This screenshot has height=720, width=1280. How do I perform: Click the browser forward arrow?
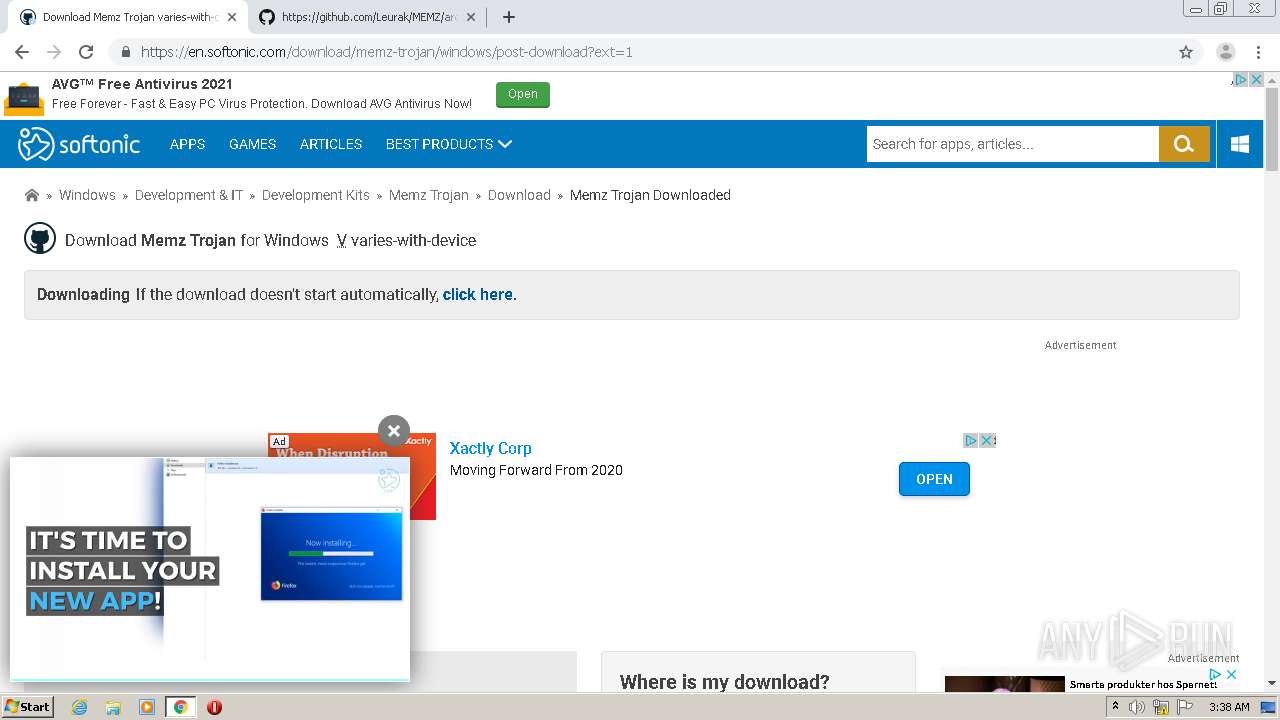tap(54, 52)
